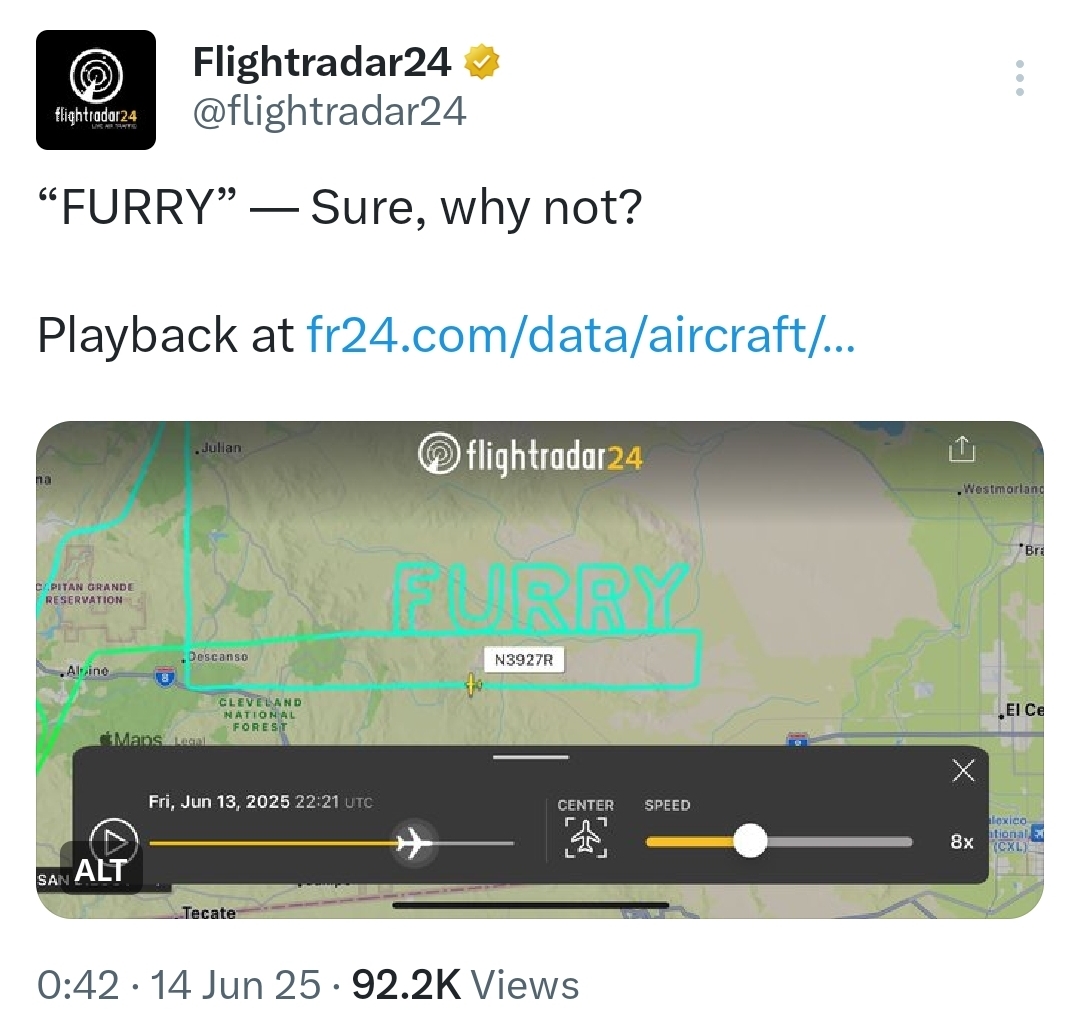1080x1033 pixels.
Task: Show the ALT image description badge
Action: pyautogui.click(x=101, y=870)
